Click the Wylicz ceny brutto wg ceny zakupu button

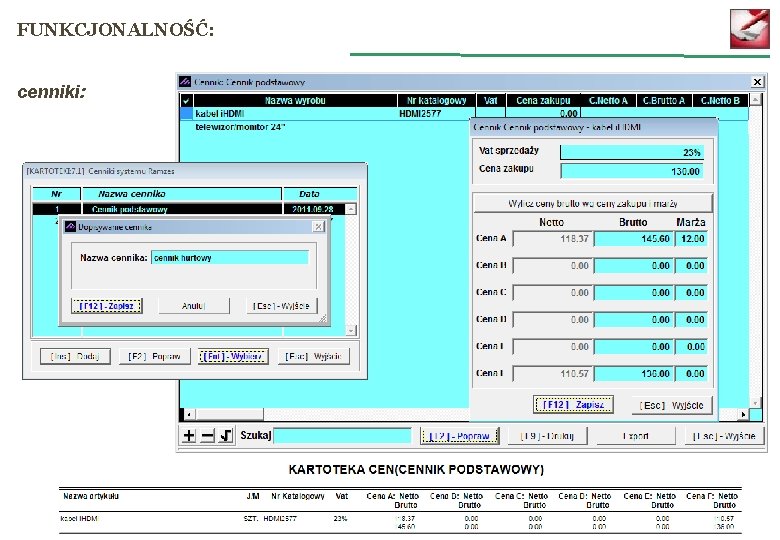(592, 203)
